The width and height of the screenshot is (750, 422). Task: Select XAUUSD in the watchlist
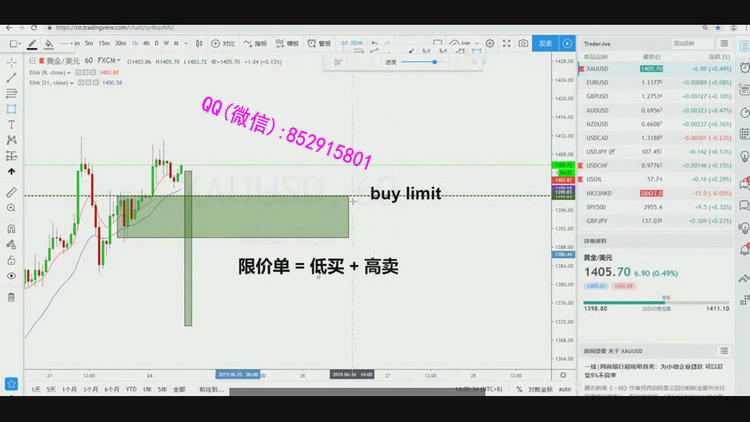[x=599, y=69]
